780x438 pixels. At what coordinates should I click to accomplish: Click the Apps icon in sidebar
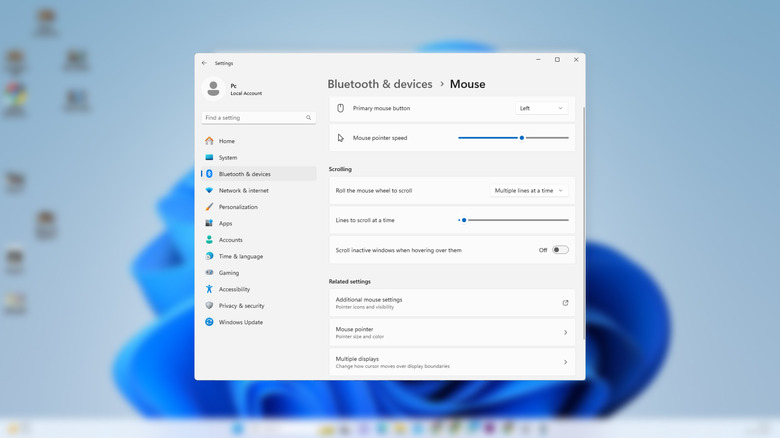[x=209, y=223]
